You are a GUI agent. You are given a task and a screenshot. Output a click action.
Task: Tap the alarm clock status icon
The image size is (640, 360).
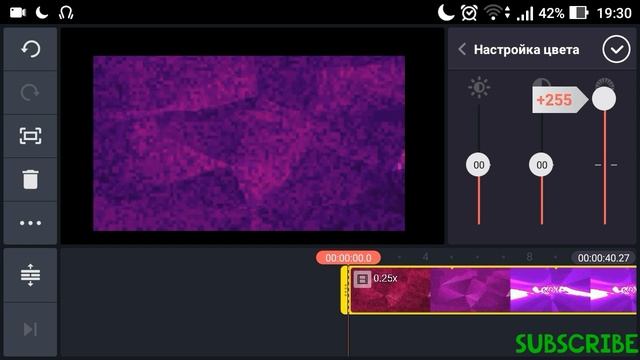[469, 13]
